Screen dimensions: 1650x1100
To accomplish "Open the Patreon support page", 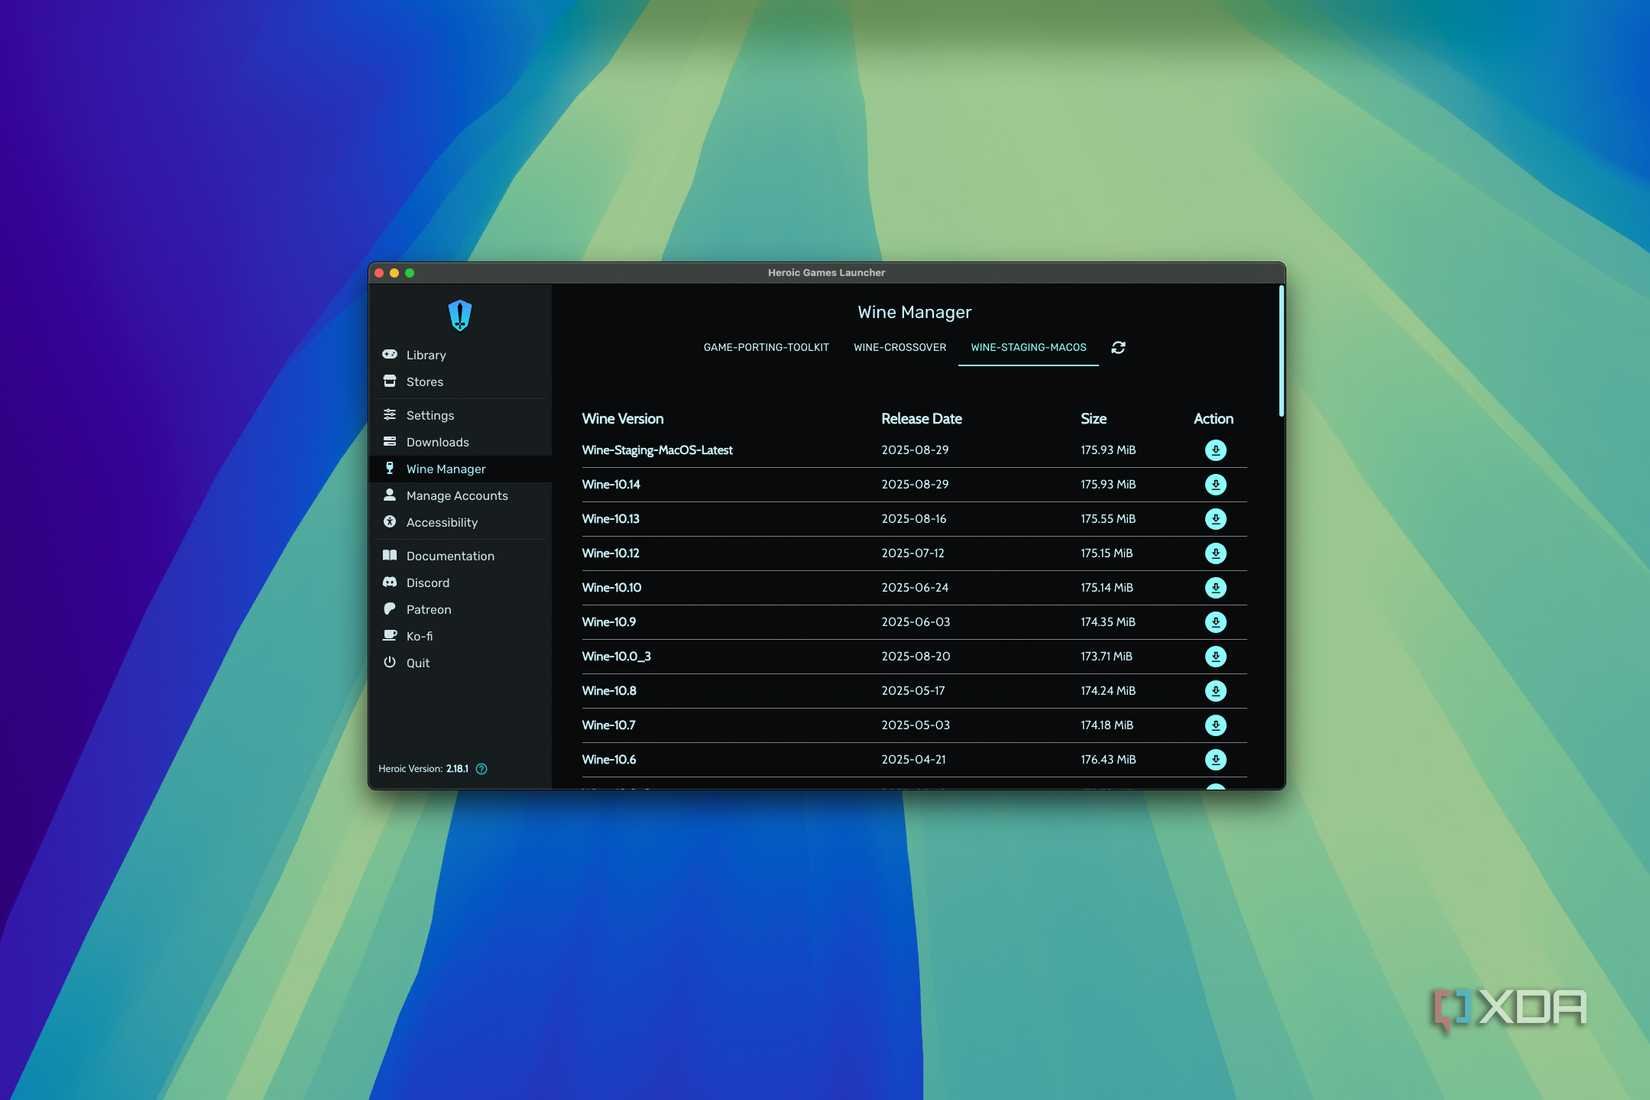I will tap(428, 609).
